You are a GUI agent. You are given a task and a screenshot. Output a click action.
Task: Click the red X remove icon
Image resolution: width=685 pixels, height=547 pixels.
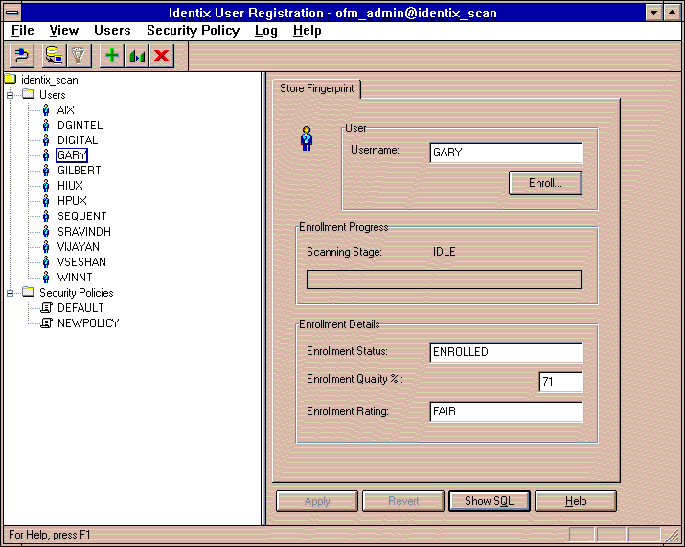click(x=161, y=56)
